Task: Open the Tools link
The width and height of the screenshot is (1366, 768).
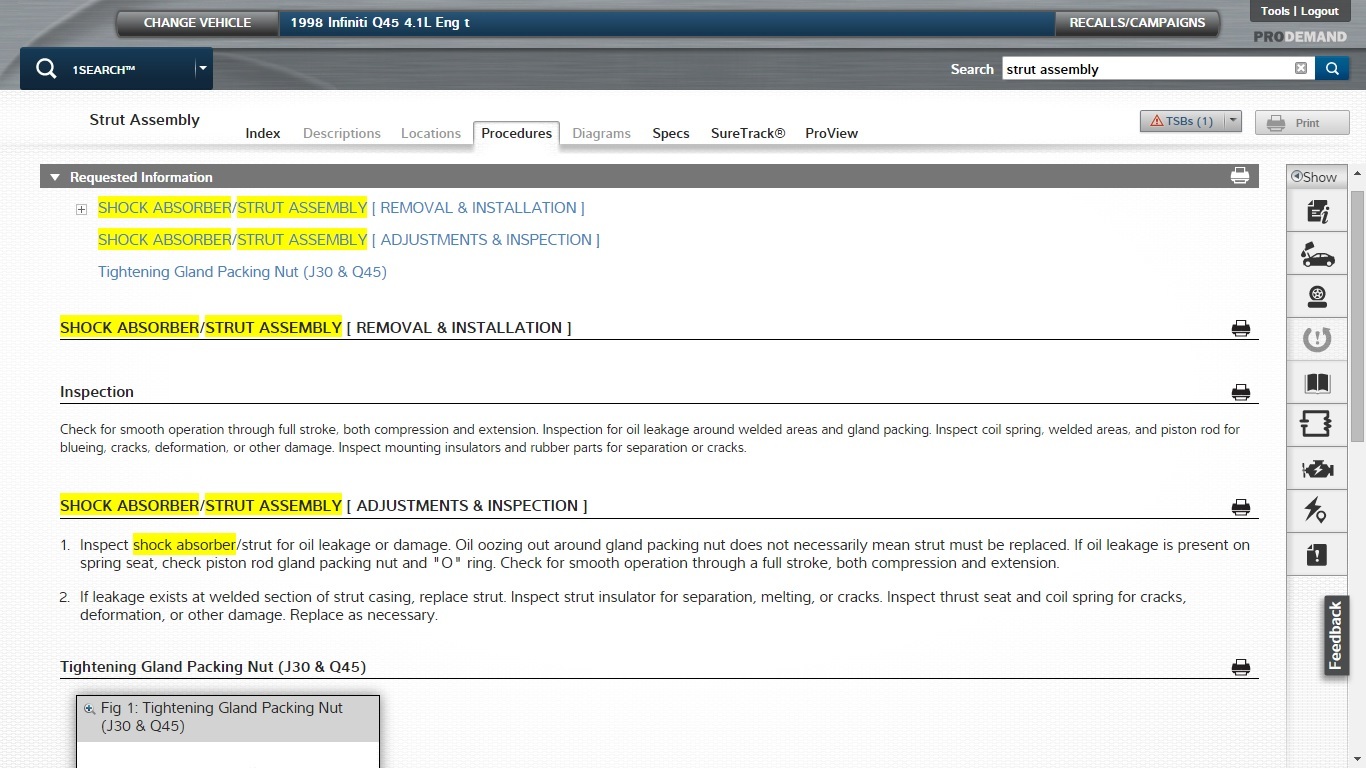Action: tap(1275, 11)
